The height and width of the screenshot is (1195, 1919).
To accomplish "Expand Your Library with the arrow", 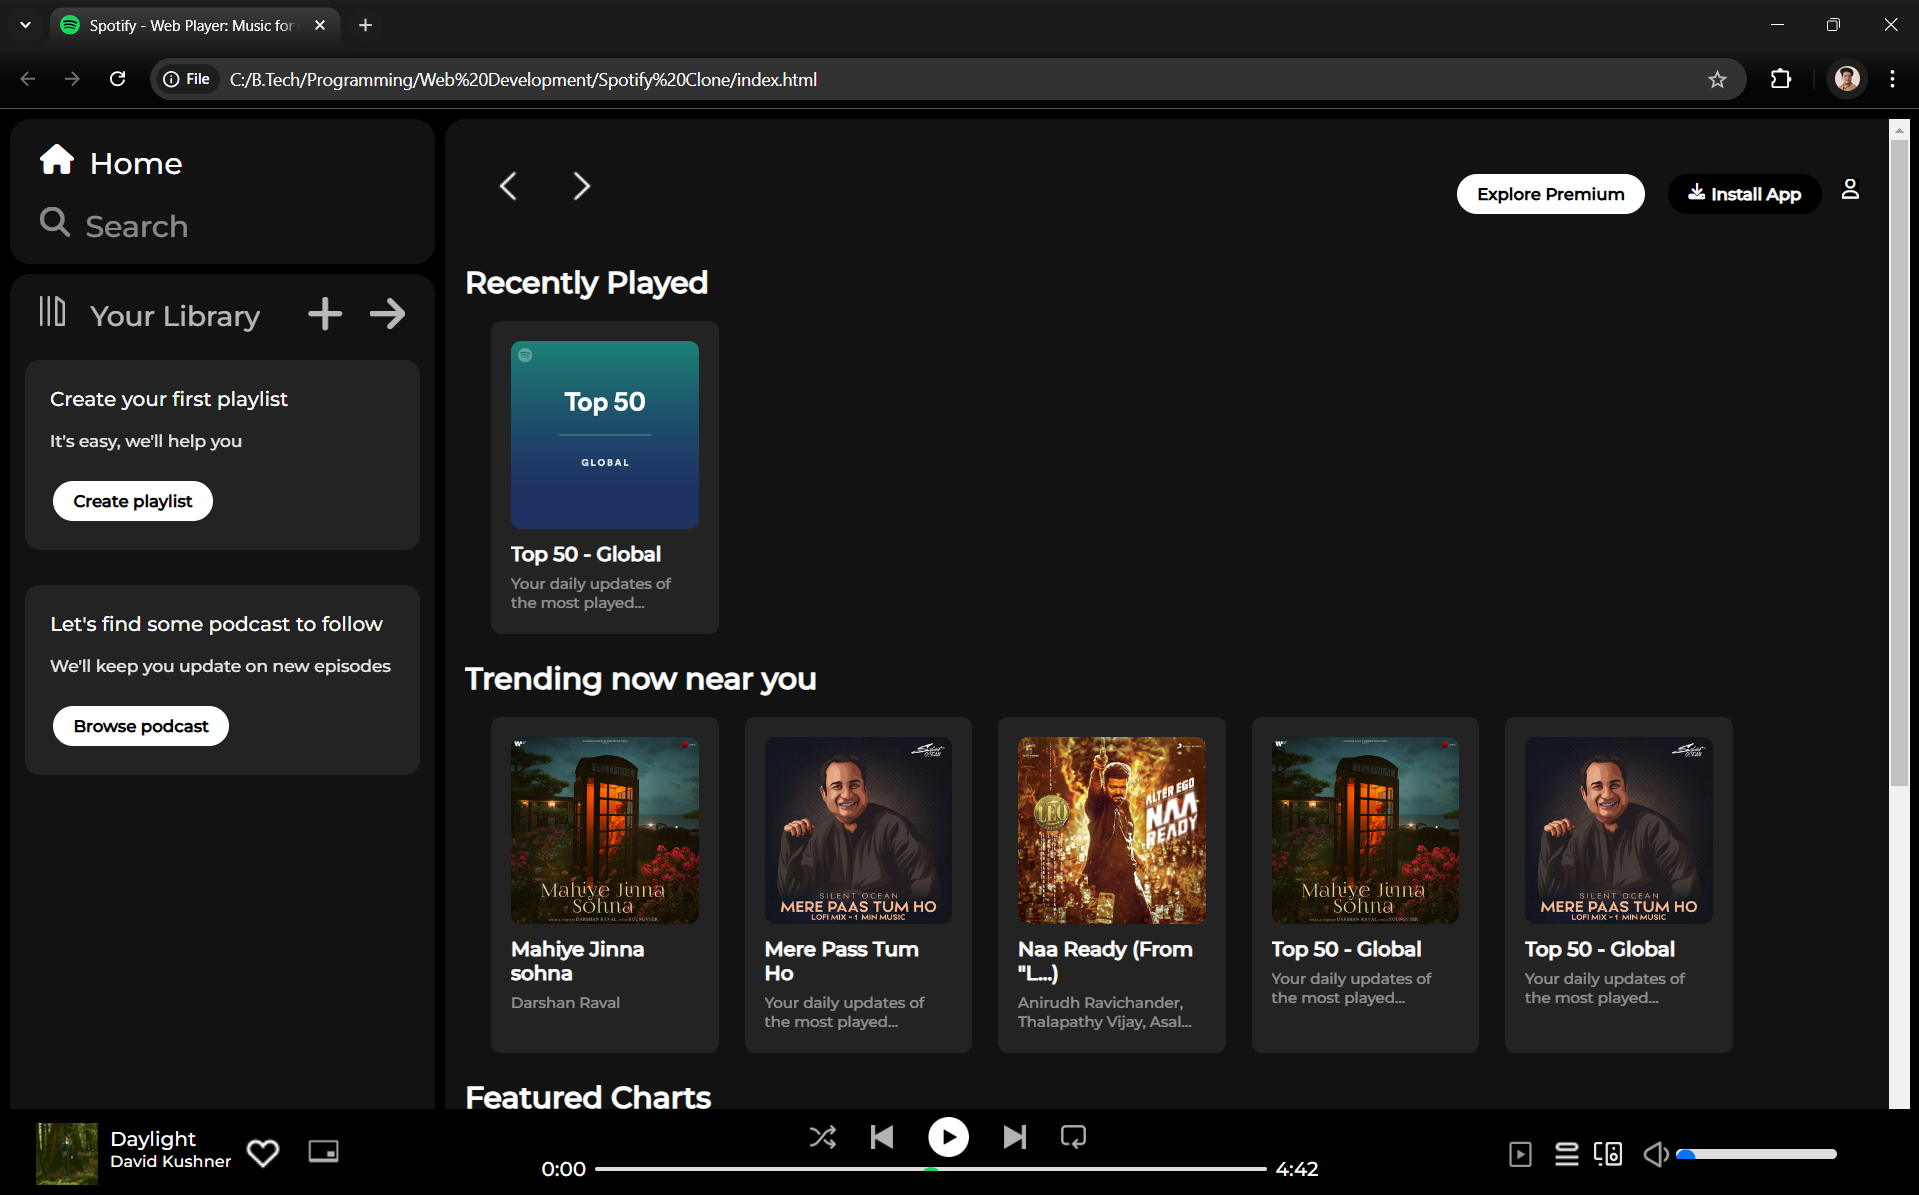I will click(387, 314).
